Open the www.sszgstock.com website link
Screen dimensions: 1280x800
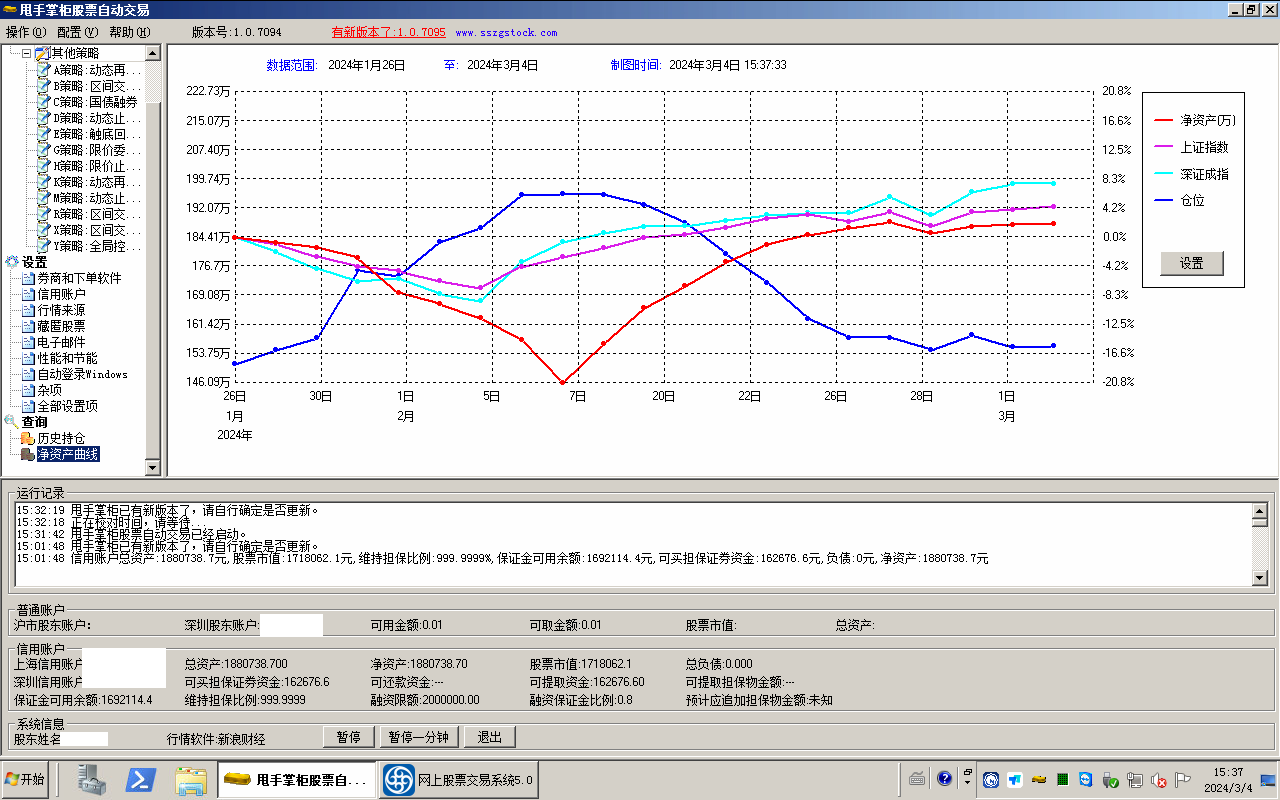coord(506,33)
